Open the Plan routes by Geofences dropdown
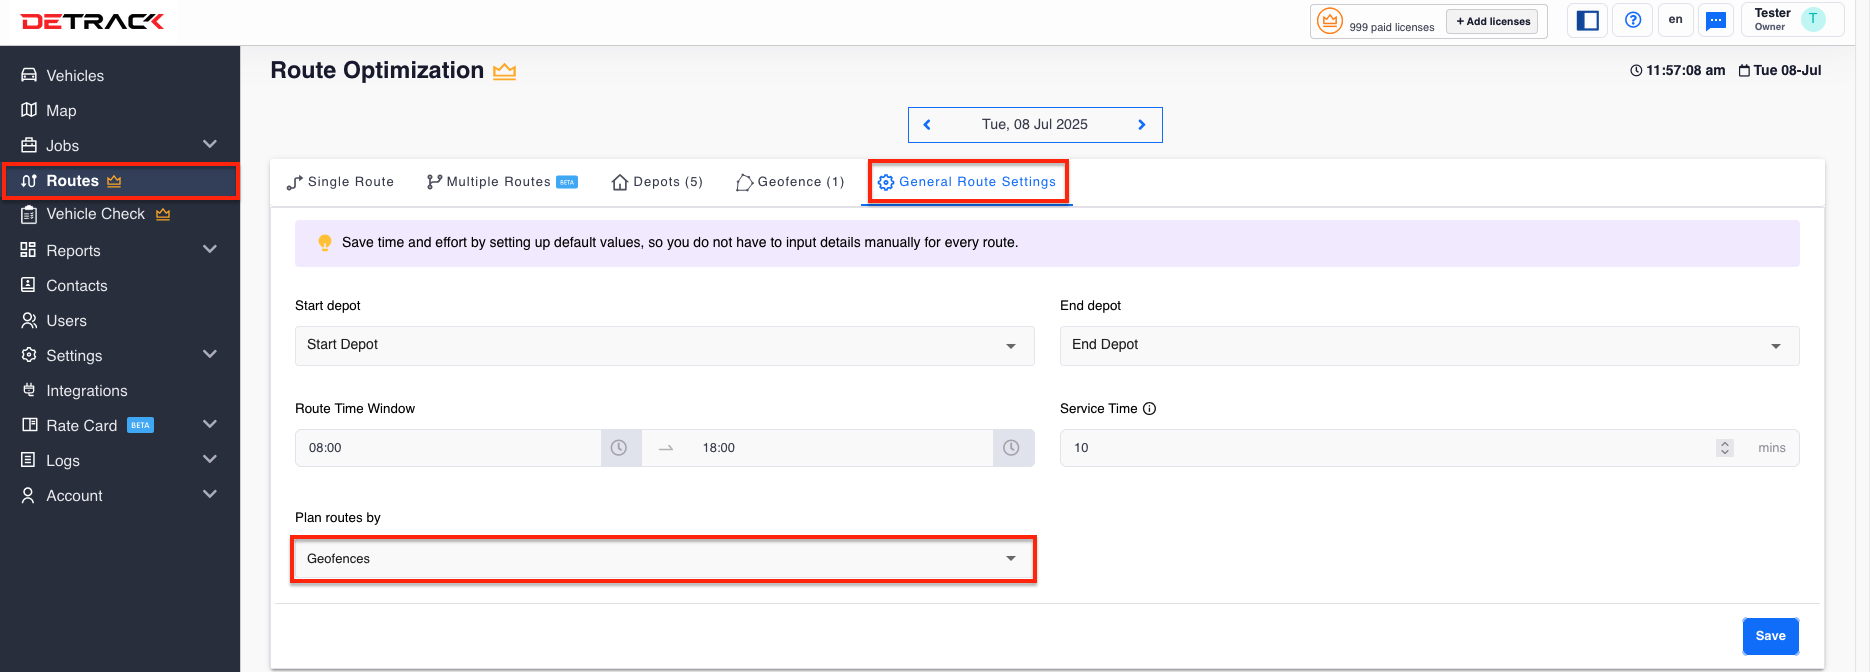Image resolution: width=1870 pixels, height=672 pixels. coord(664,559)
